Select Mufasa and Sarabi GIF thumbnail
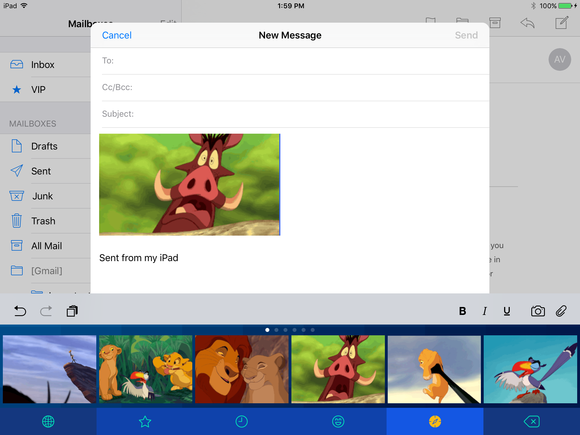This screenshot has height=435, width=580. 242,369
